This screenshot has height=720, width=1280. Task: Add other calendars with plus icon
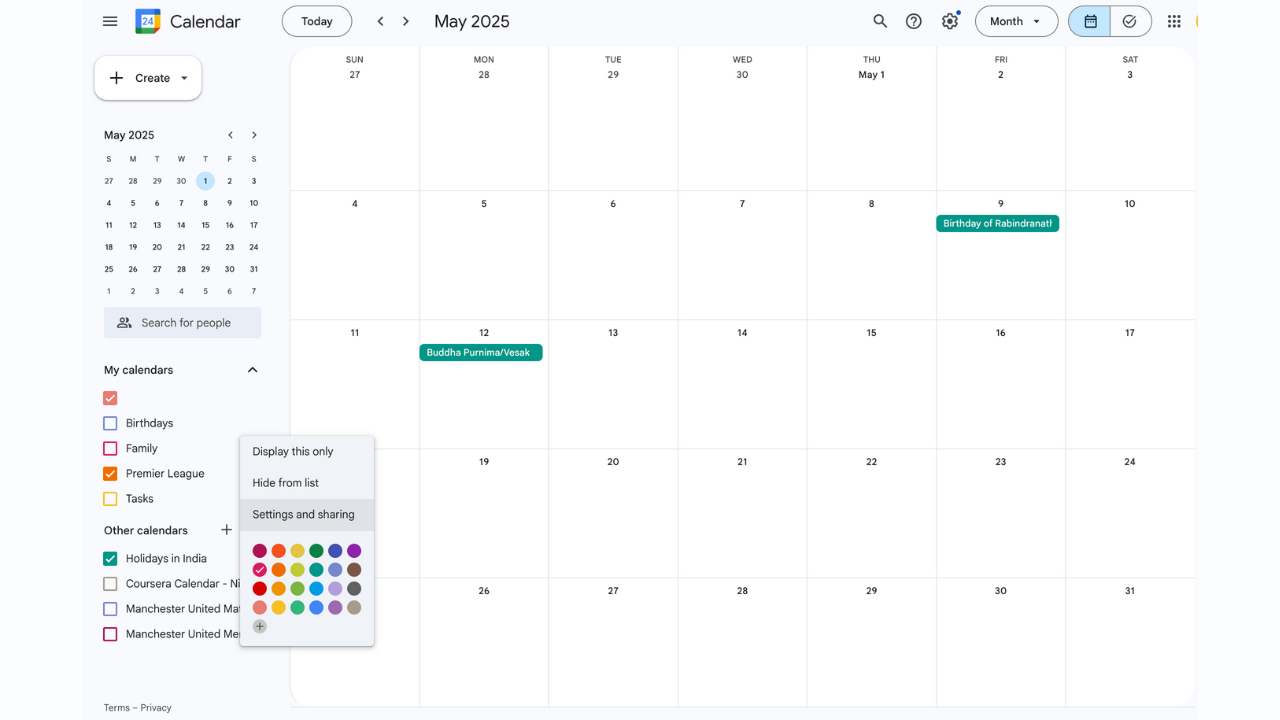pos(227,530)
